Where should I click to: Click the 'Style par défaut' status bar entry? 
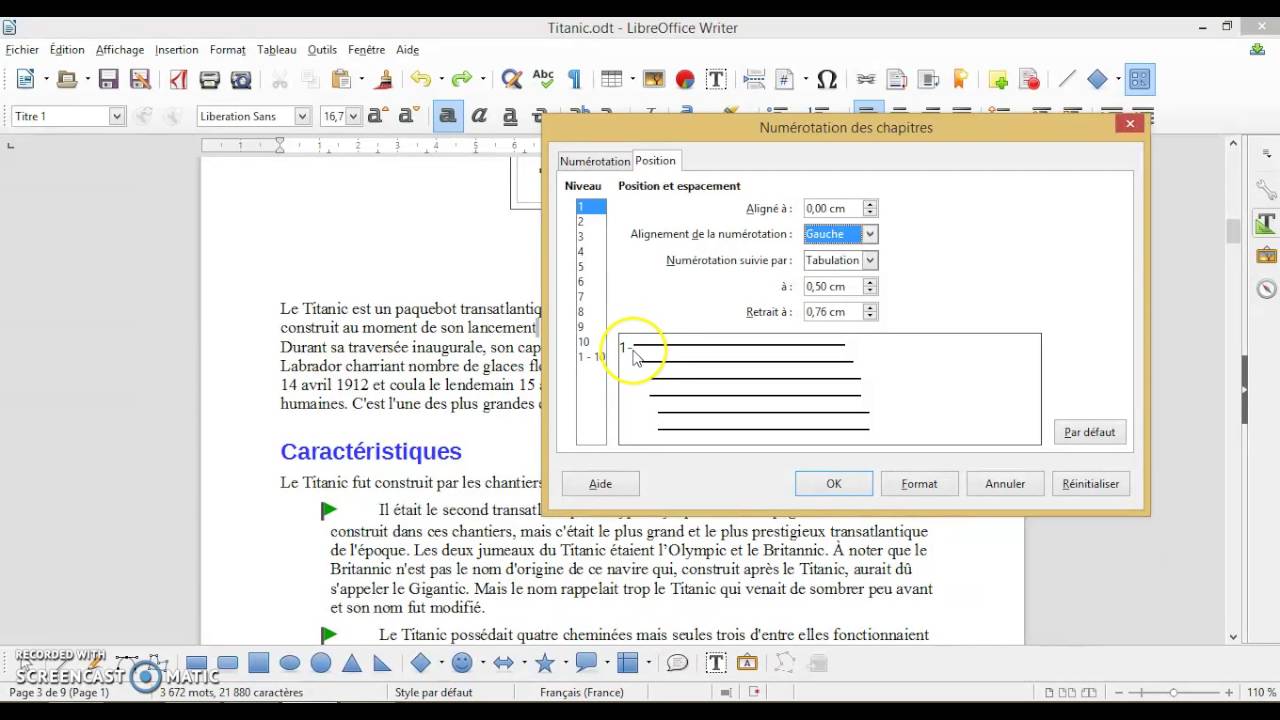434,692
